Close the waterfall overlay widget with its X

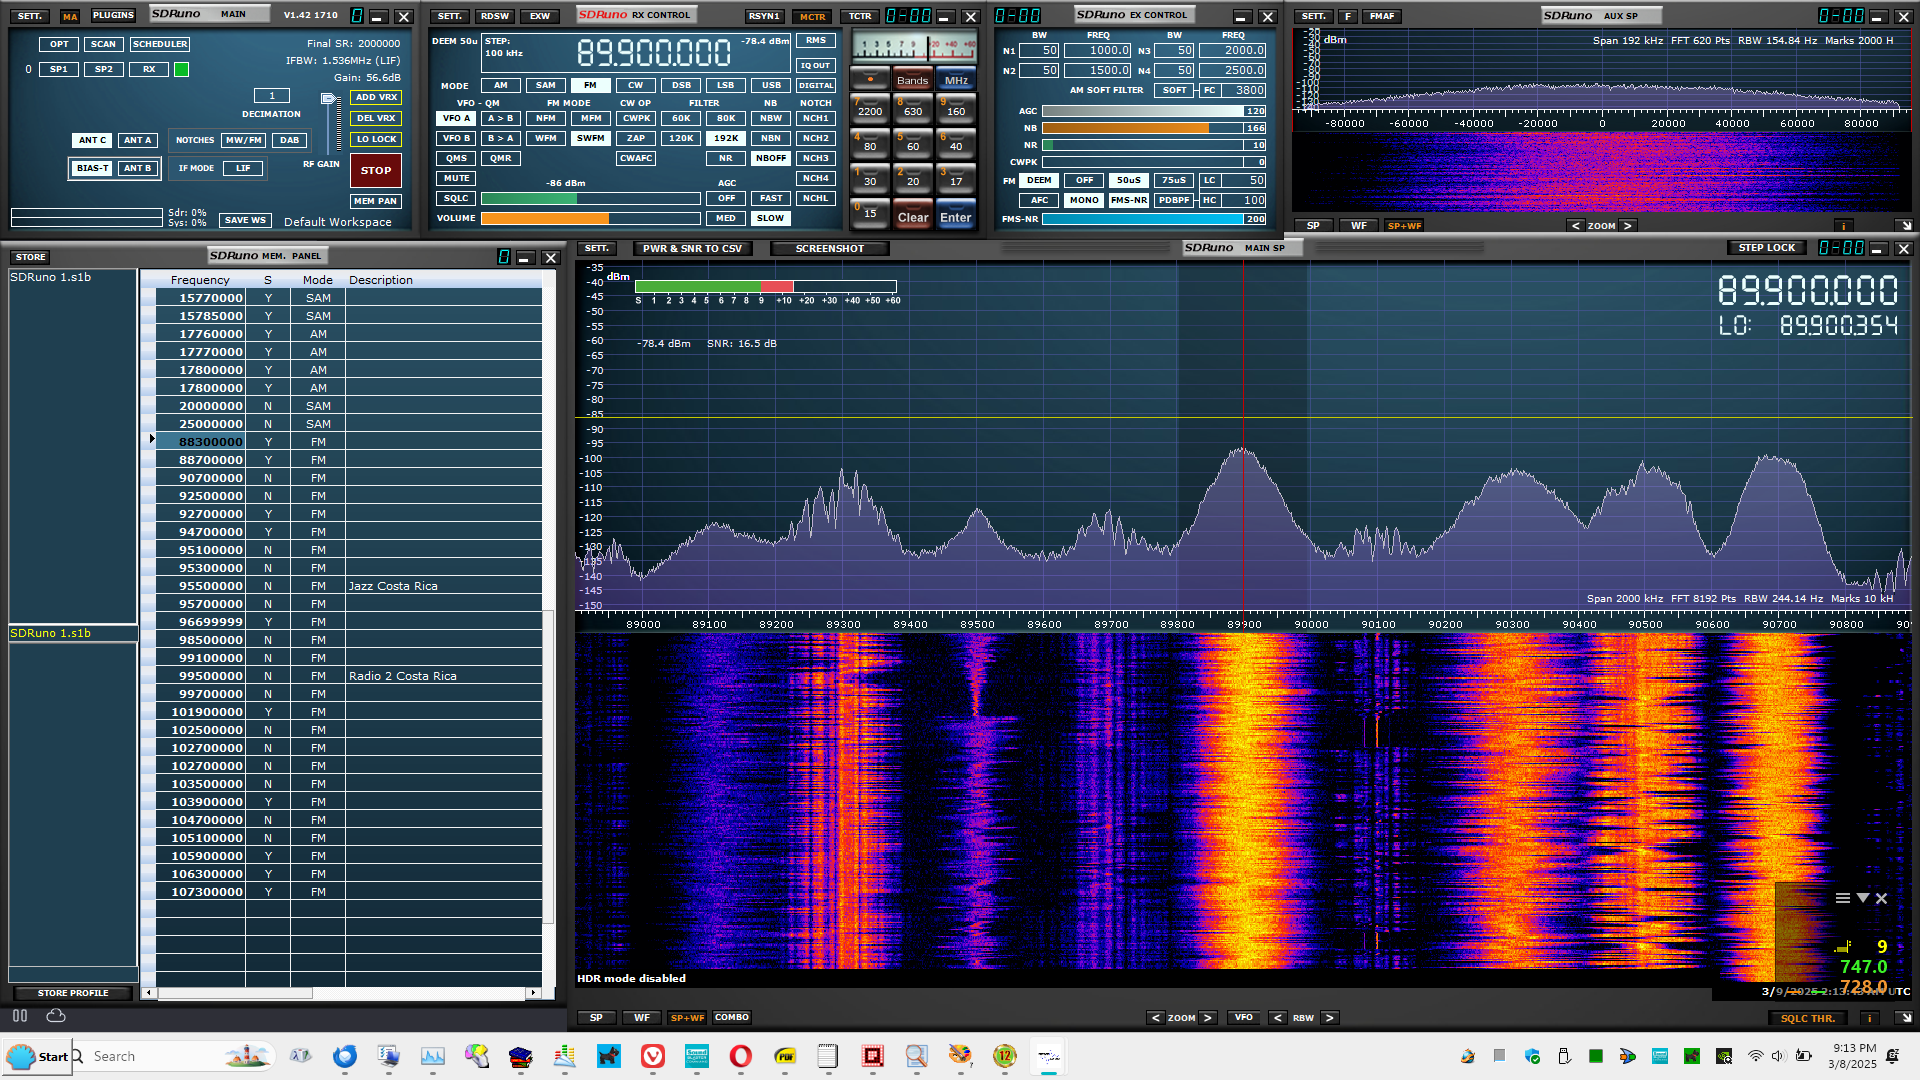(1881, 898)
